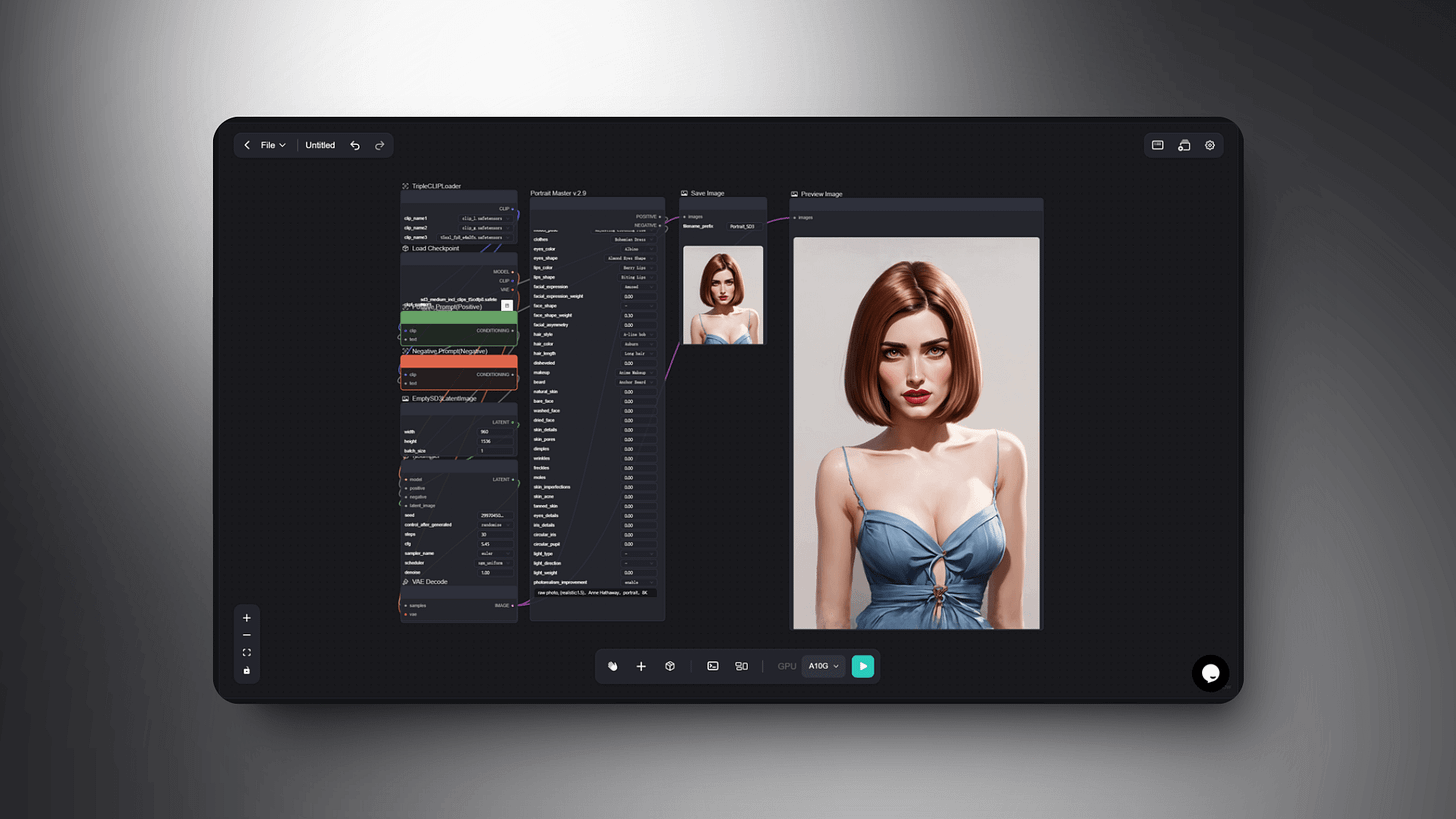Click facial_expression_weight value slider
The width and height of the screenshot is (1456, 819).
point(637,296)
